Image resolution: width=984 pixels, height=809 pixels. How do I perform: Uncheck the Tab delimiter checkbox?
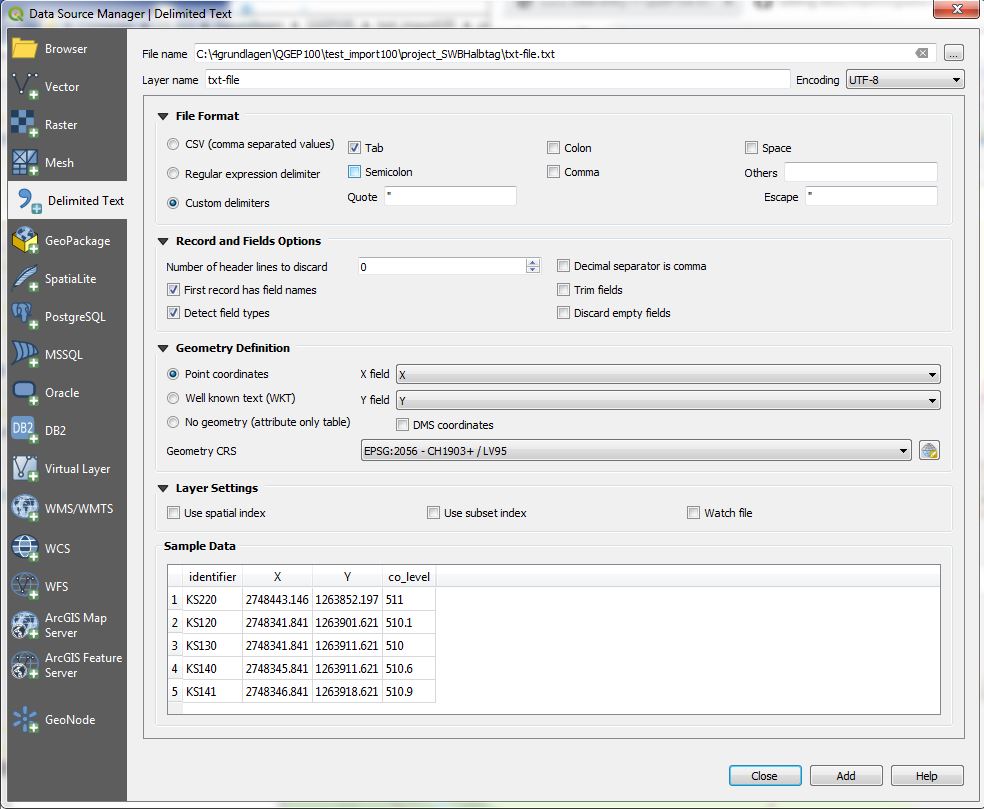(x=355, y=147)
